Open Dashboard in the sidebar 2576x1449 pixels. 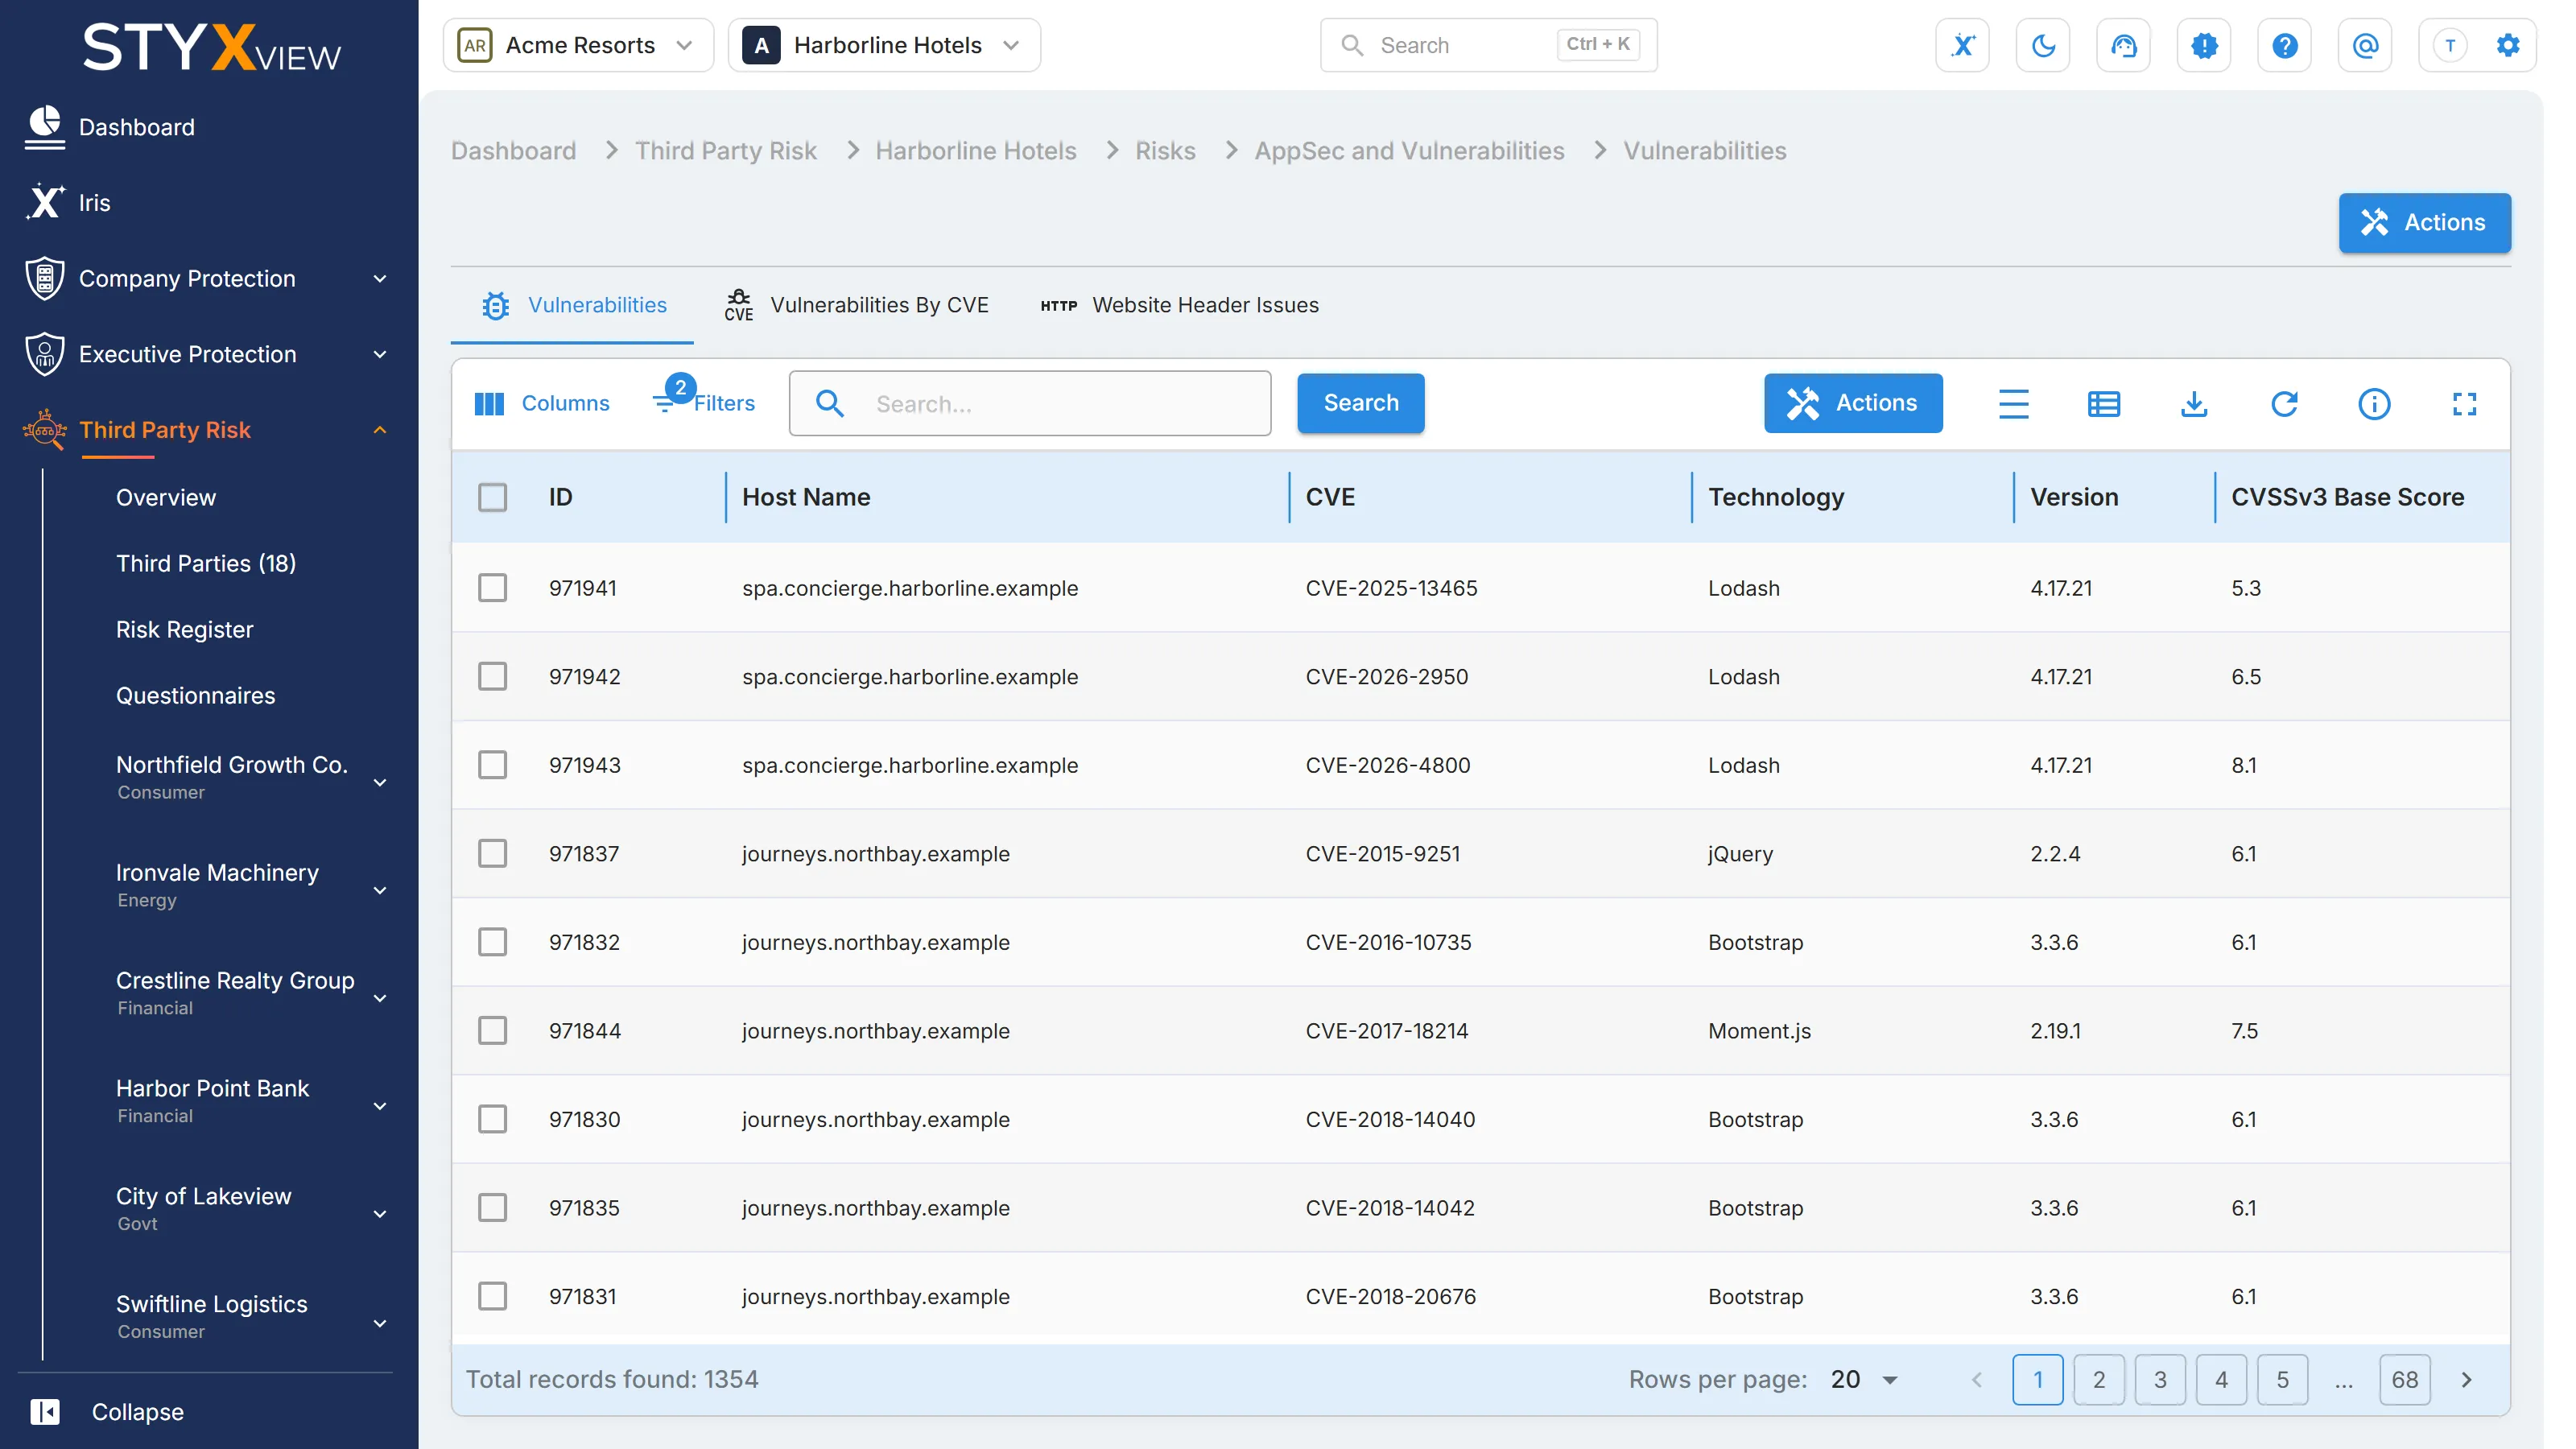pos(136,127)
